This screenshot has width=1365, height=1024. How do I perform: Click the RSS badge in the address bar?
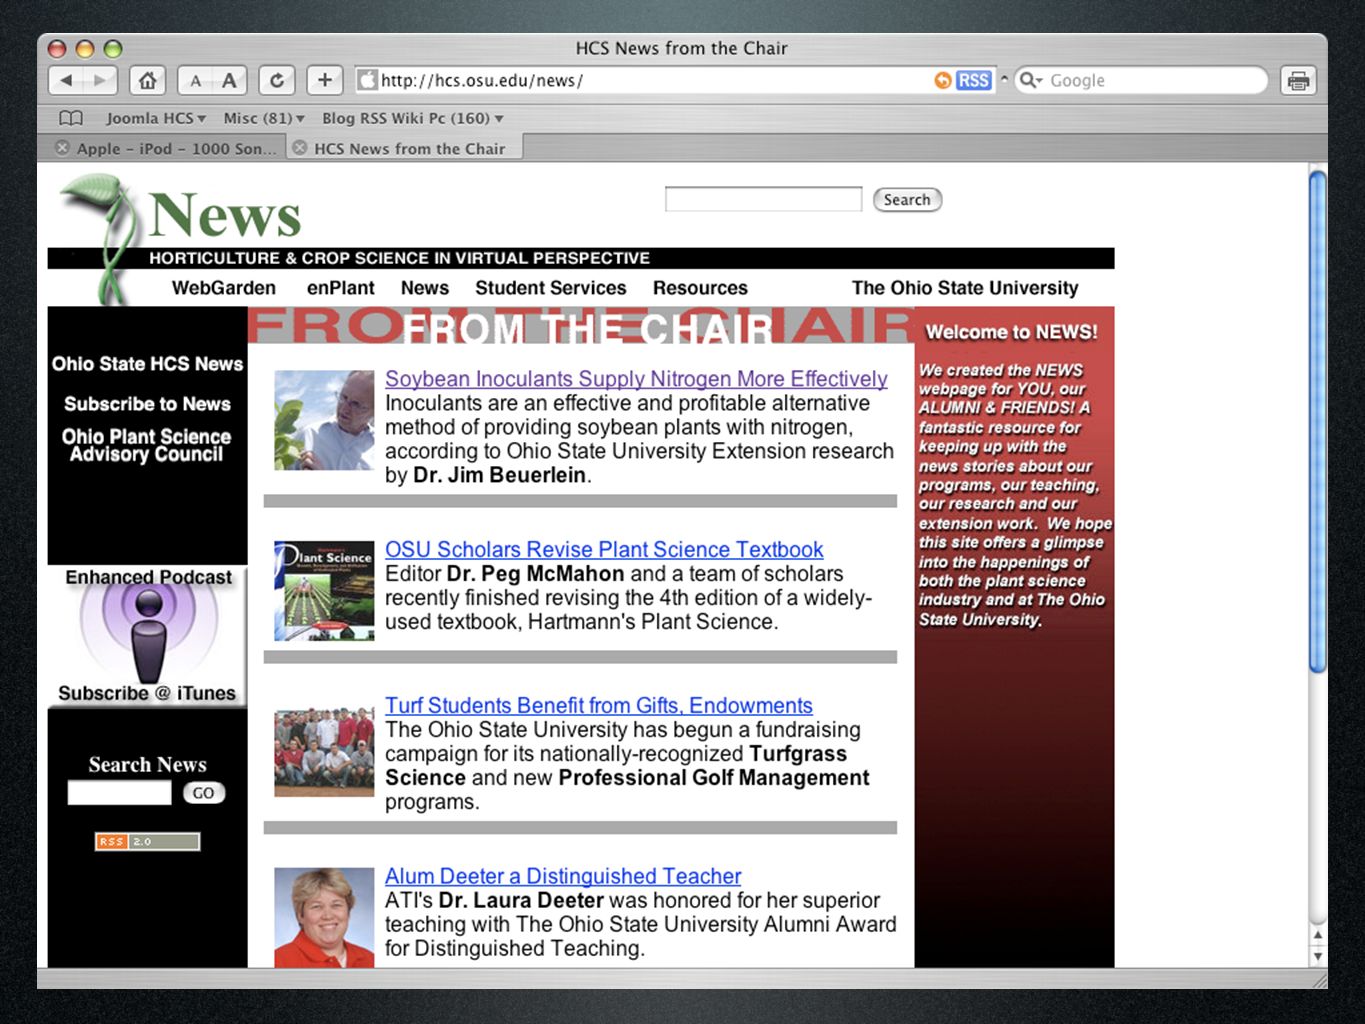[x=973, y=81]
